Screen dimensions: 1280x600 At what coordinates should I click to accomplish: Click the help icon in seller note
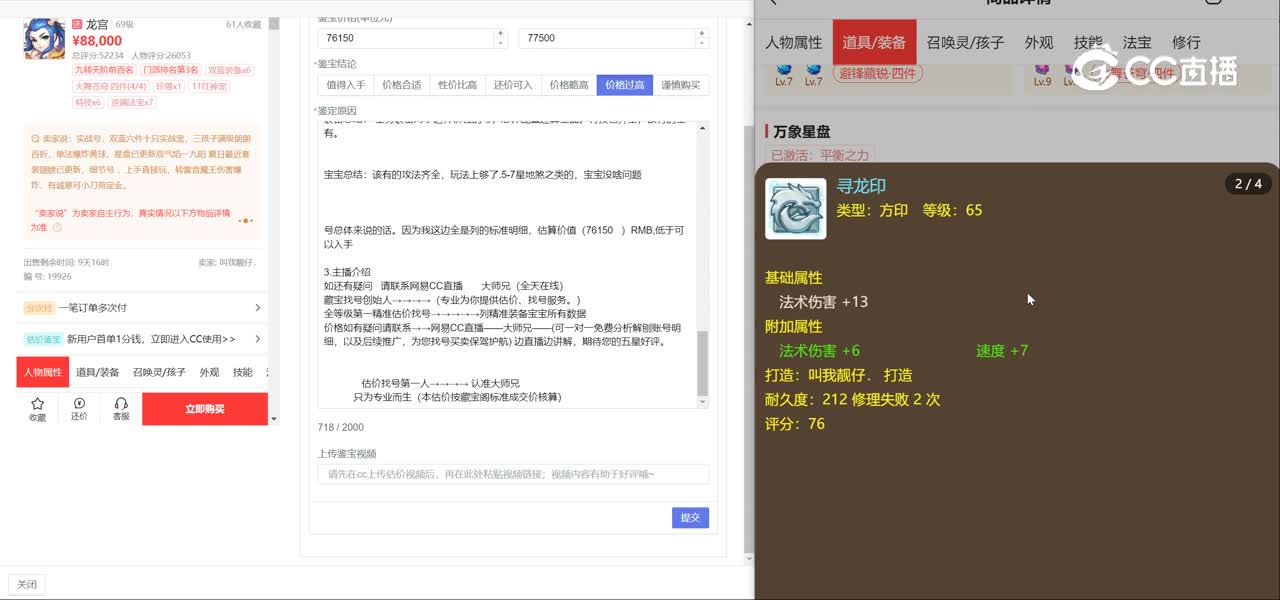click(57, 228)
